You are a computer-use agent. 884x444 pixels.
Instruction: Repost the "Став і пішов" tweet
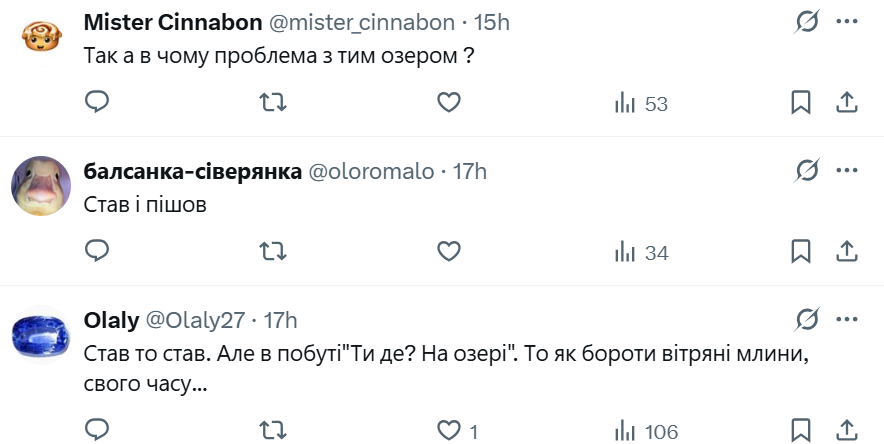coord(273,251)
